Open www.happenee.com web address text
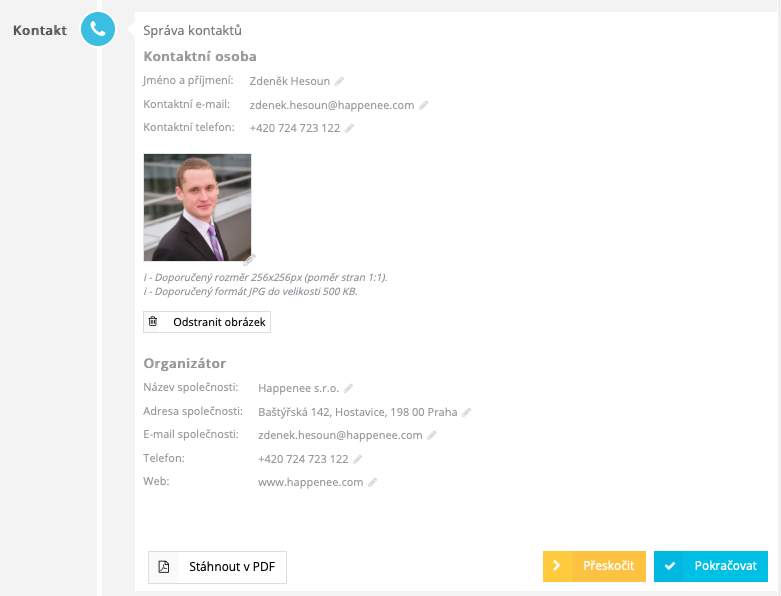 (310, 482)
